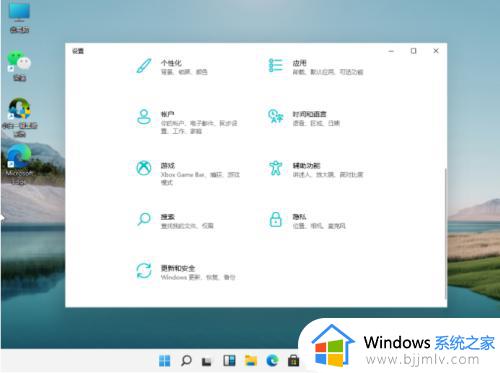Open 游戏 gaming settings with the Xbox icon

tap(188, 173)
